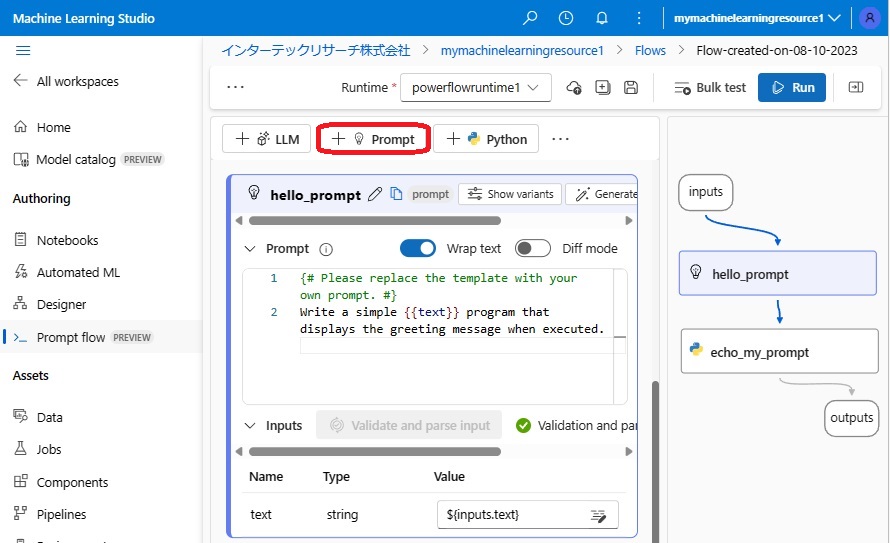Open the Runtime dropdown powerflowruntime1

tap(476, 87)
